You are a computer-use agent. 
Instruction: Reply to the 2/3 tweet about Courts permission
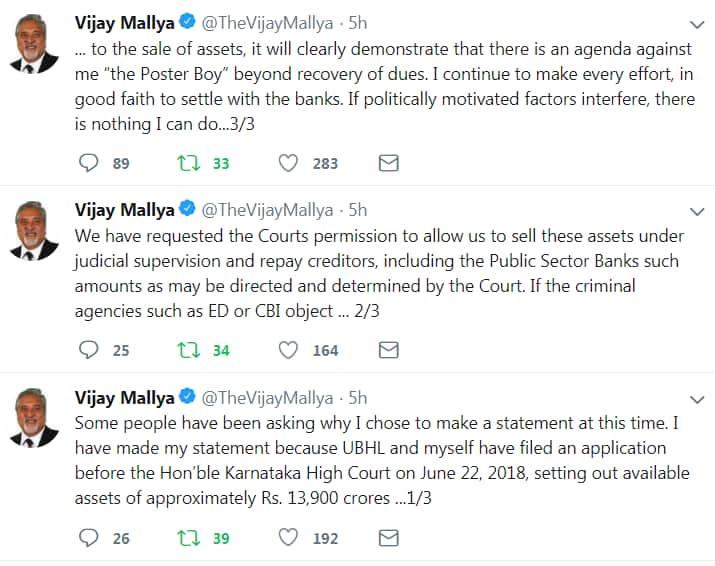coord(89,350)
